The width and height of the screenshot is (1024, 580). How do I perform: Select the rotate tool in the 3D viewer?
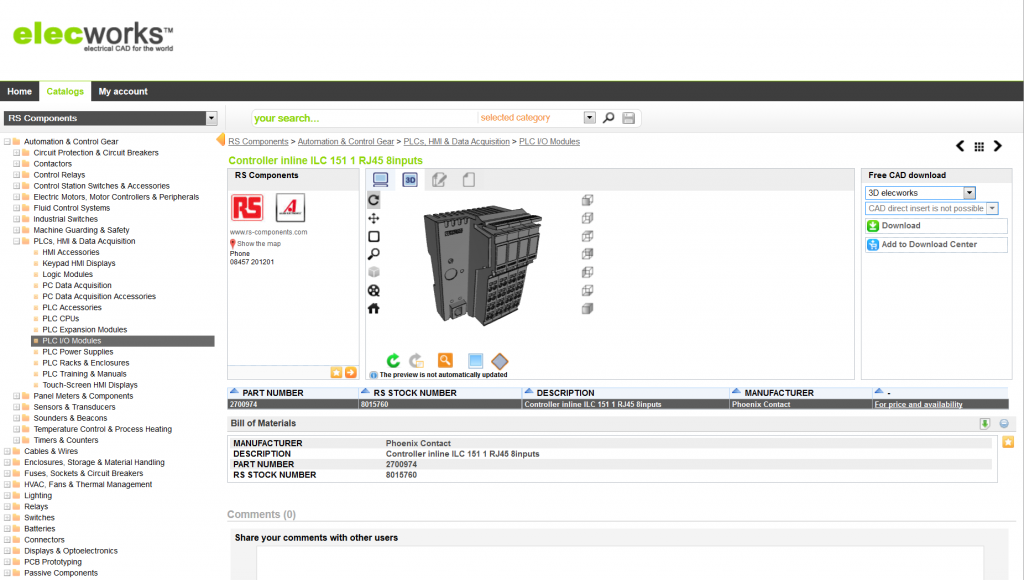click(374, 201)
